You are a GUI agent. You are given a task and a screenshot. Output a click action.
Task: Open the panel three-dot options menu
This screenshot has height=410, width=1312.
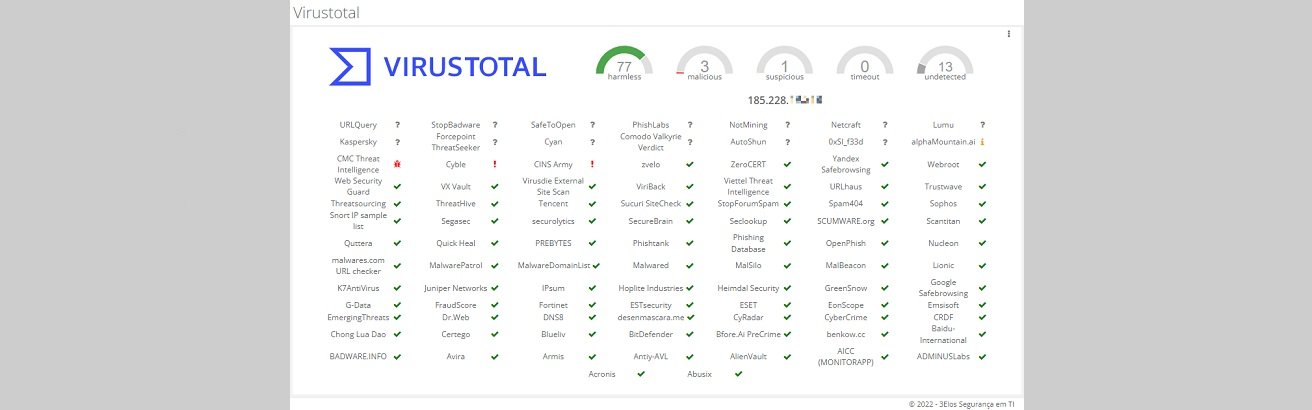[x=1008, y=34]
